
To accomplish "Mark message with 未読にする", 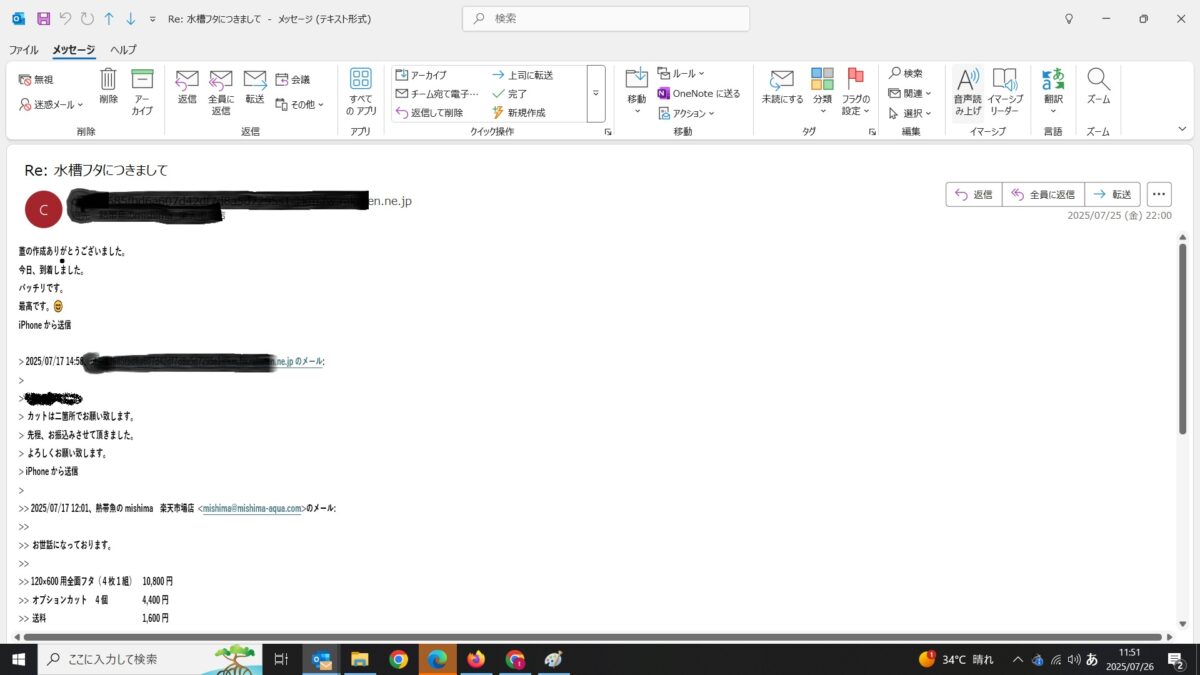I will (x=782, y=87).
